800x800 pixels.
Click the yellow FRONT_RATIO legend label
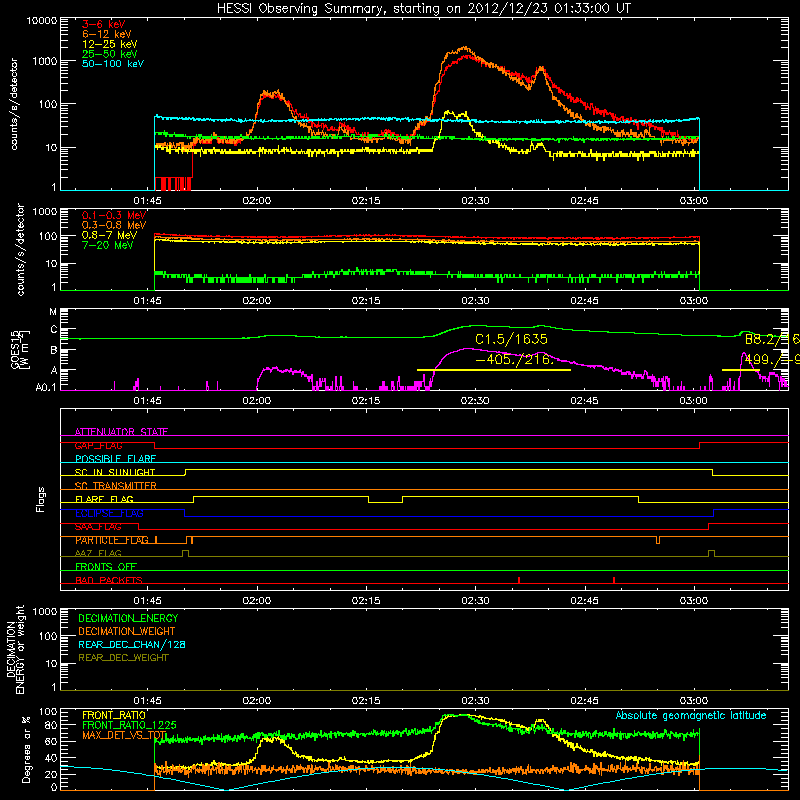click(x=114, y=715)
